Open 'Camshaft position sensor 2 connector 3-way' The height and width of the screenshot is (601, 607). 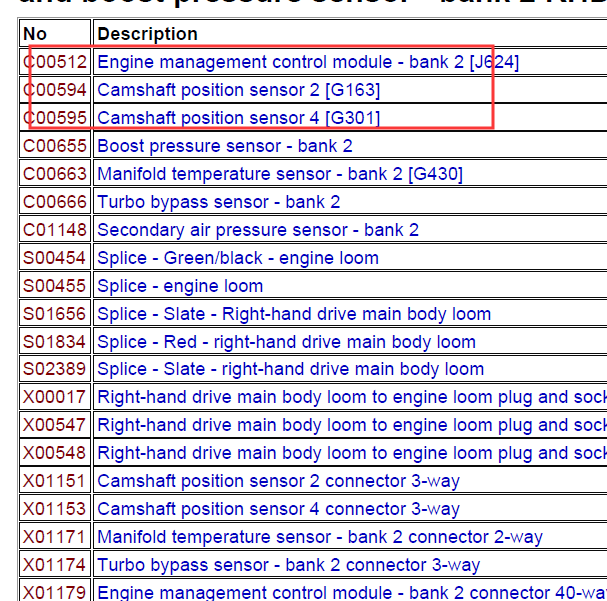click(278, 481)
